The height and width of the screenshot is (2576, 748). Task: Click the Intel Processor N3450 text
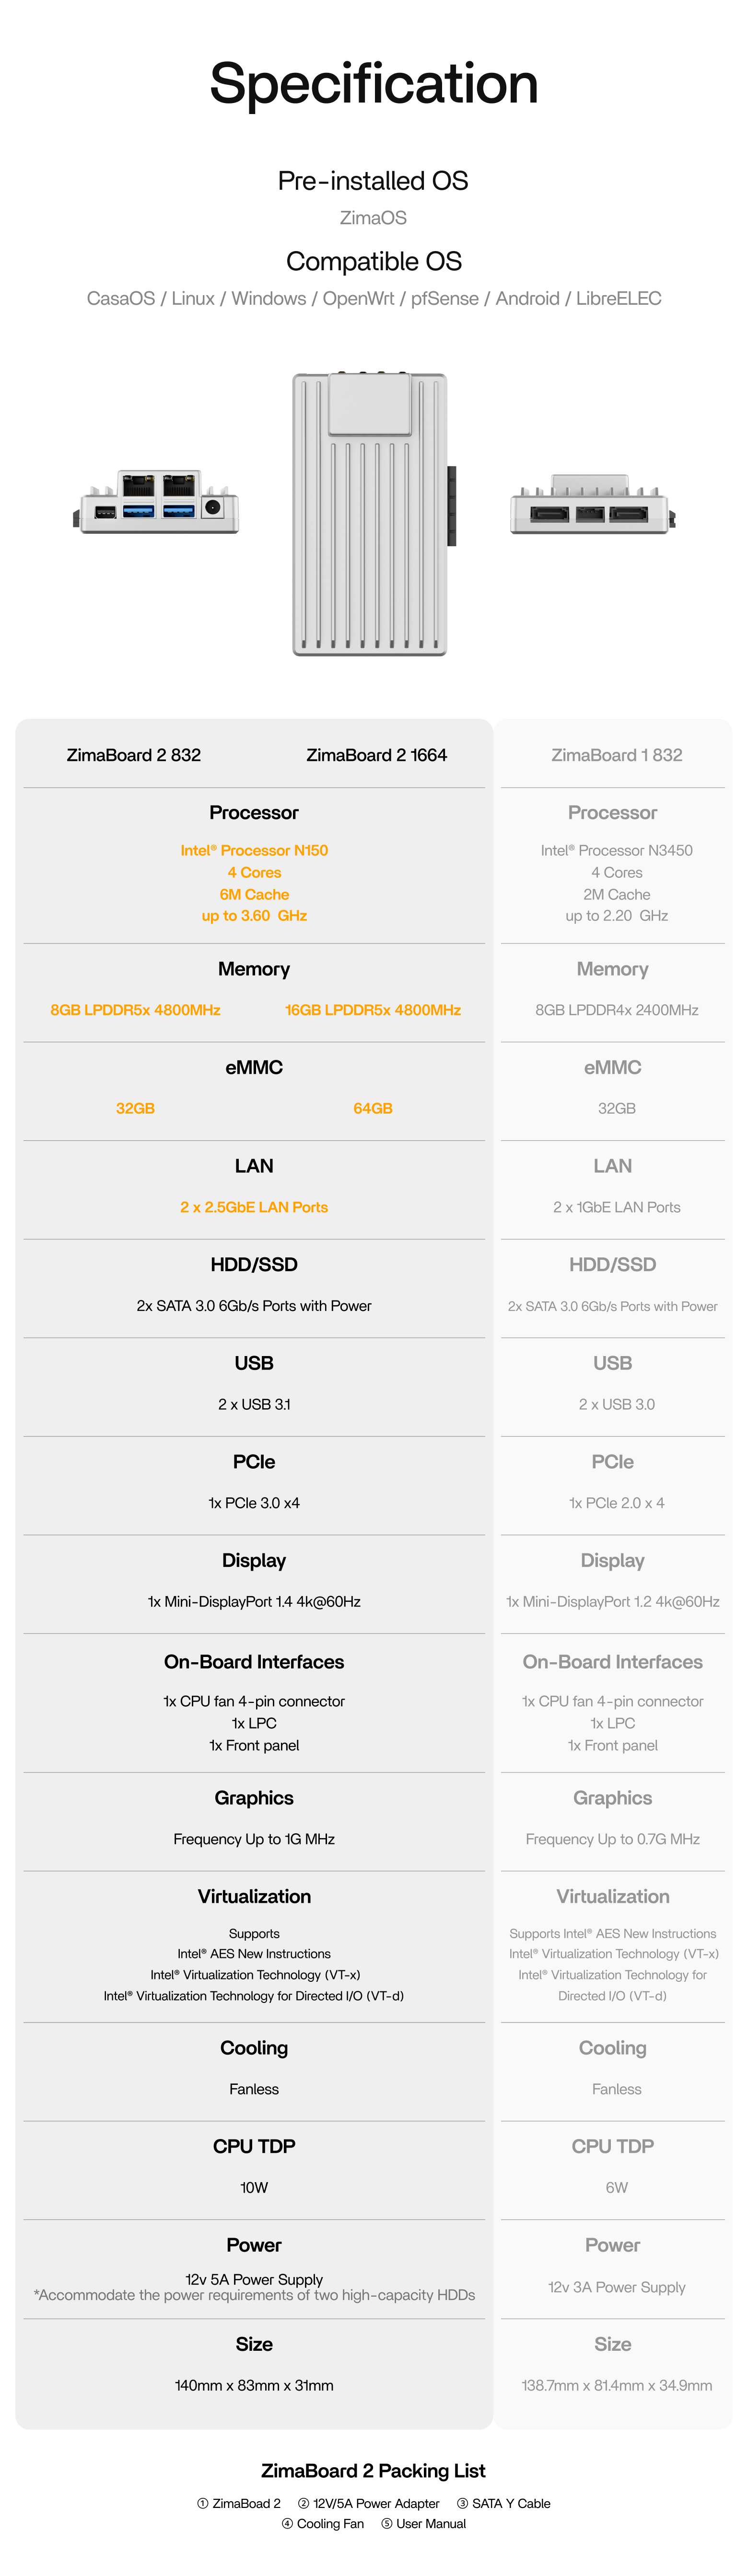[x=616, y=850]
